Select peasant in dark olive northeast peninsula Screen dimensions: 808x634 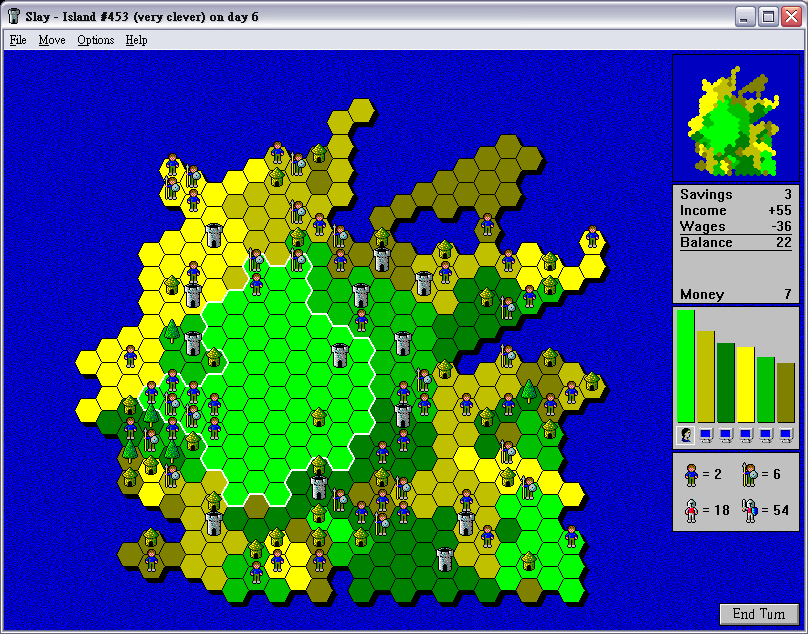(x=487, y=225)
